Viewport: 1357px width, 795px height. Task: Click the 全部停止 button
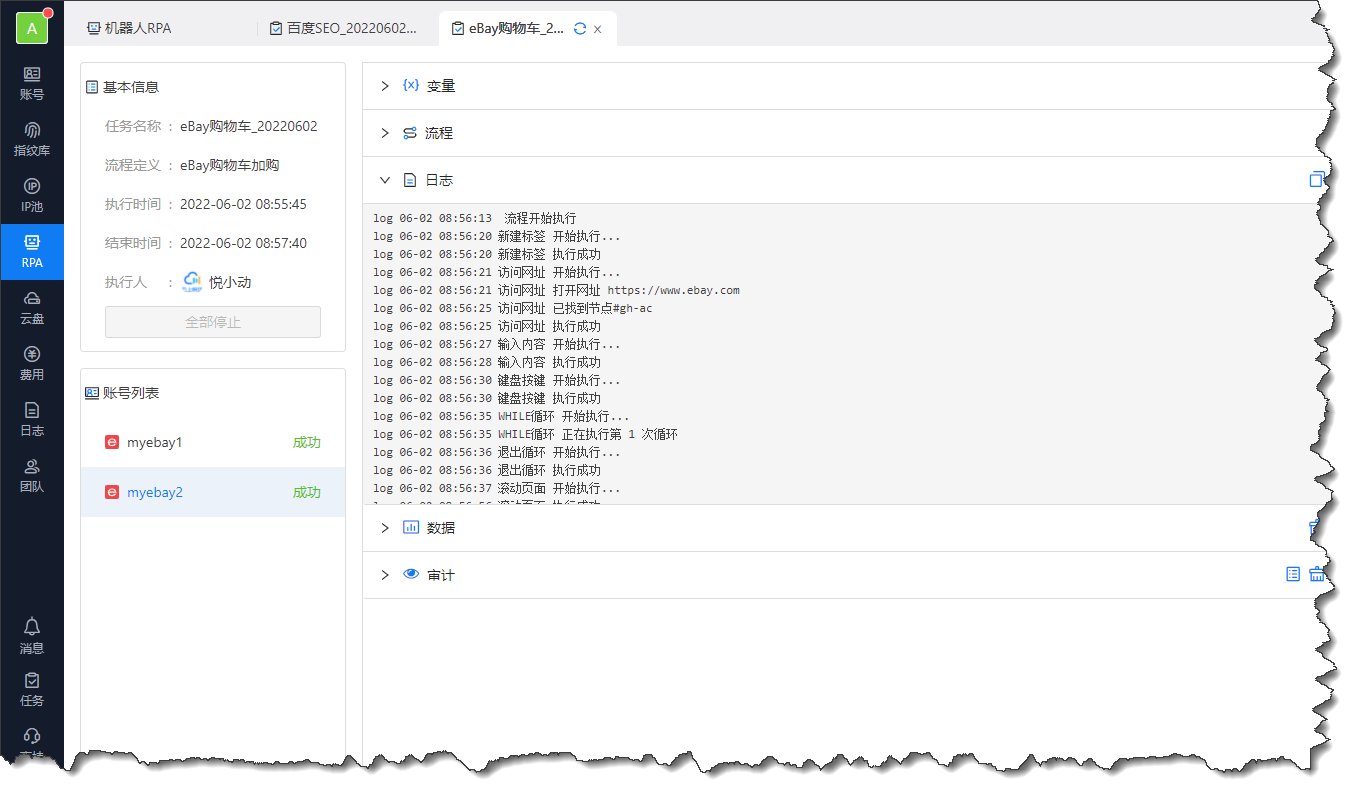pyautogui.click(x=213, y=322)
